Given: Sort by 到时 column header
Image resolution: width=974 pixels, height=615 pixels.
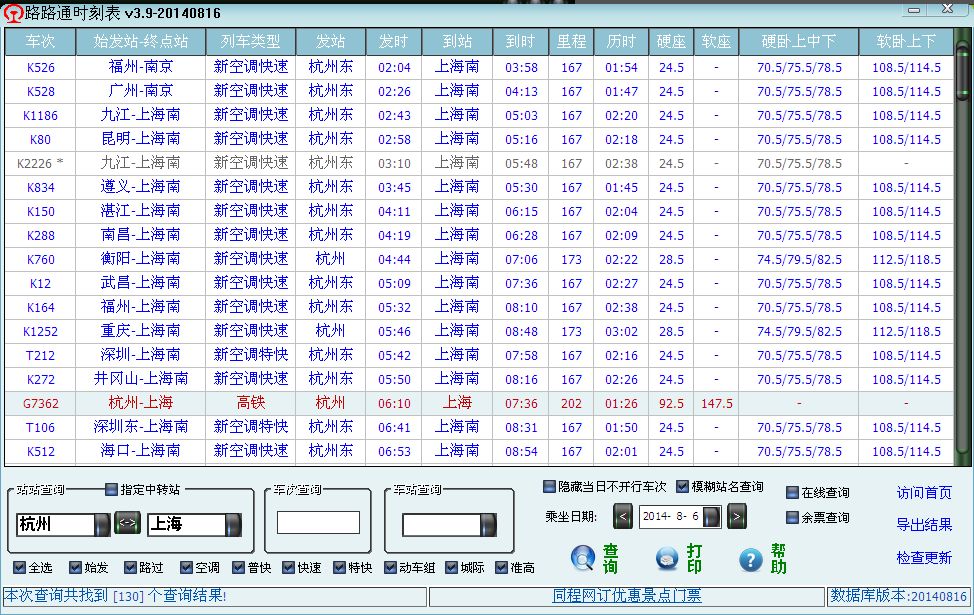Looking at the screenshot, I should [x=521, y=42].
